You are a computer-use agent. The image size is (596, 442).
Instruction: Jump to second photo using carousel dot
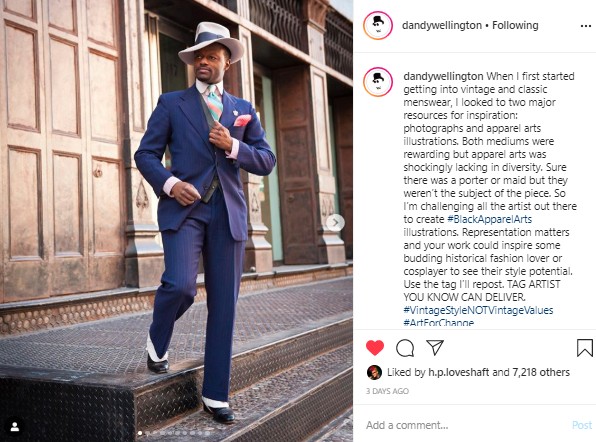(x=147, y=433)
